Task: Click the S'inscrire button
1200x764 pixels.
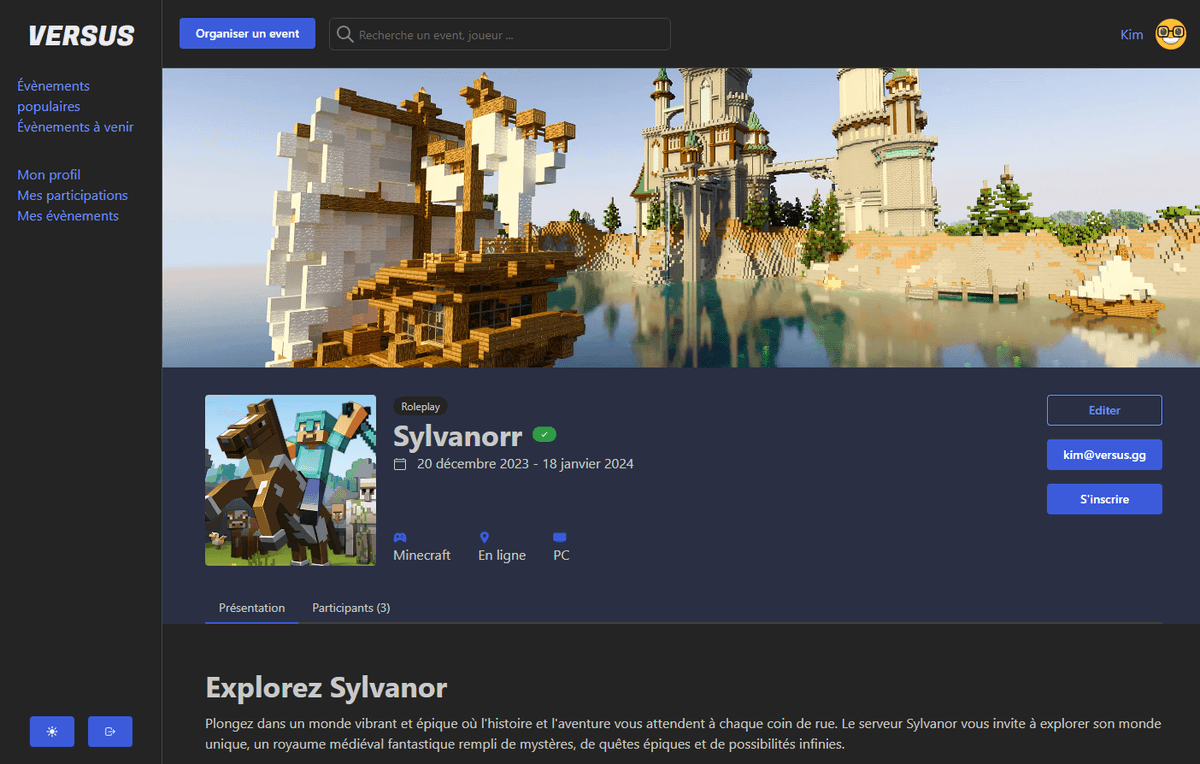Action: (1104, 499)
